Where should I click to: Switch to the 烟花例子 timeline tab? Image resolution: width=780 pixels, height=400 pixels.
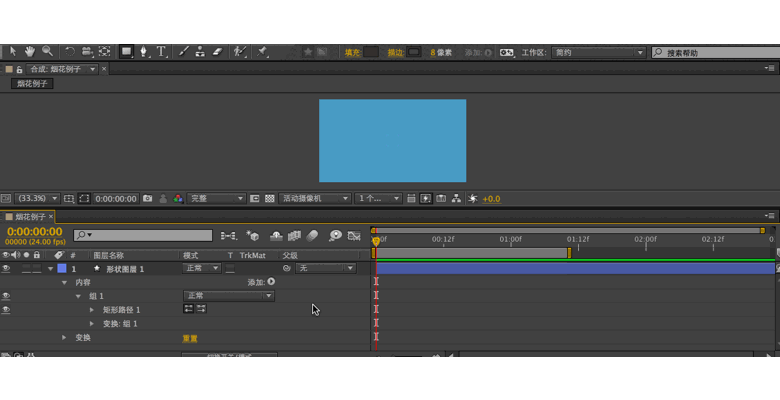pos(32,216)
